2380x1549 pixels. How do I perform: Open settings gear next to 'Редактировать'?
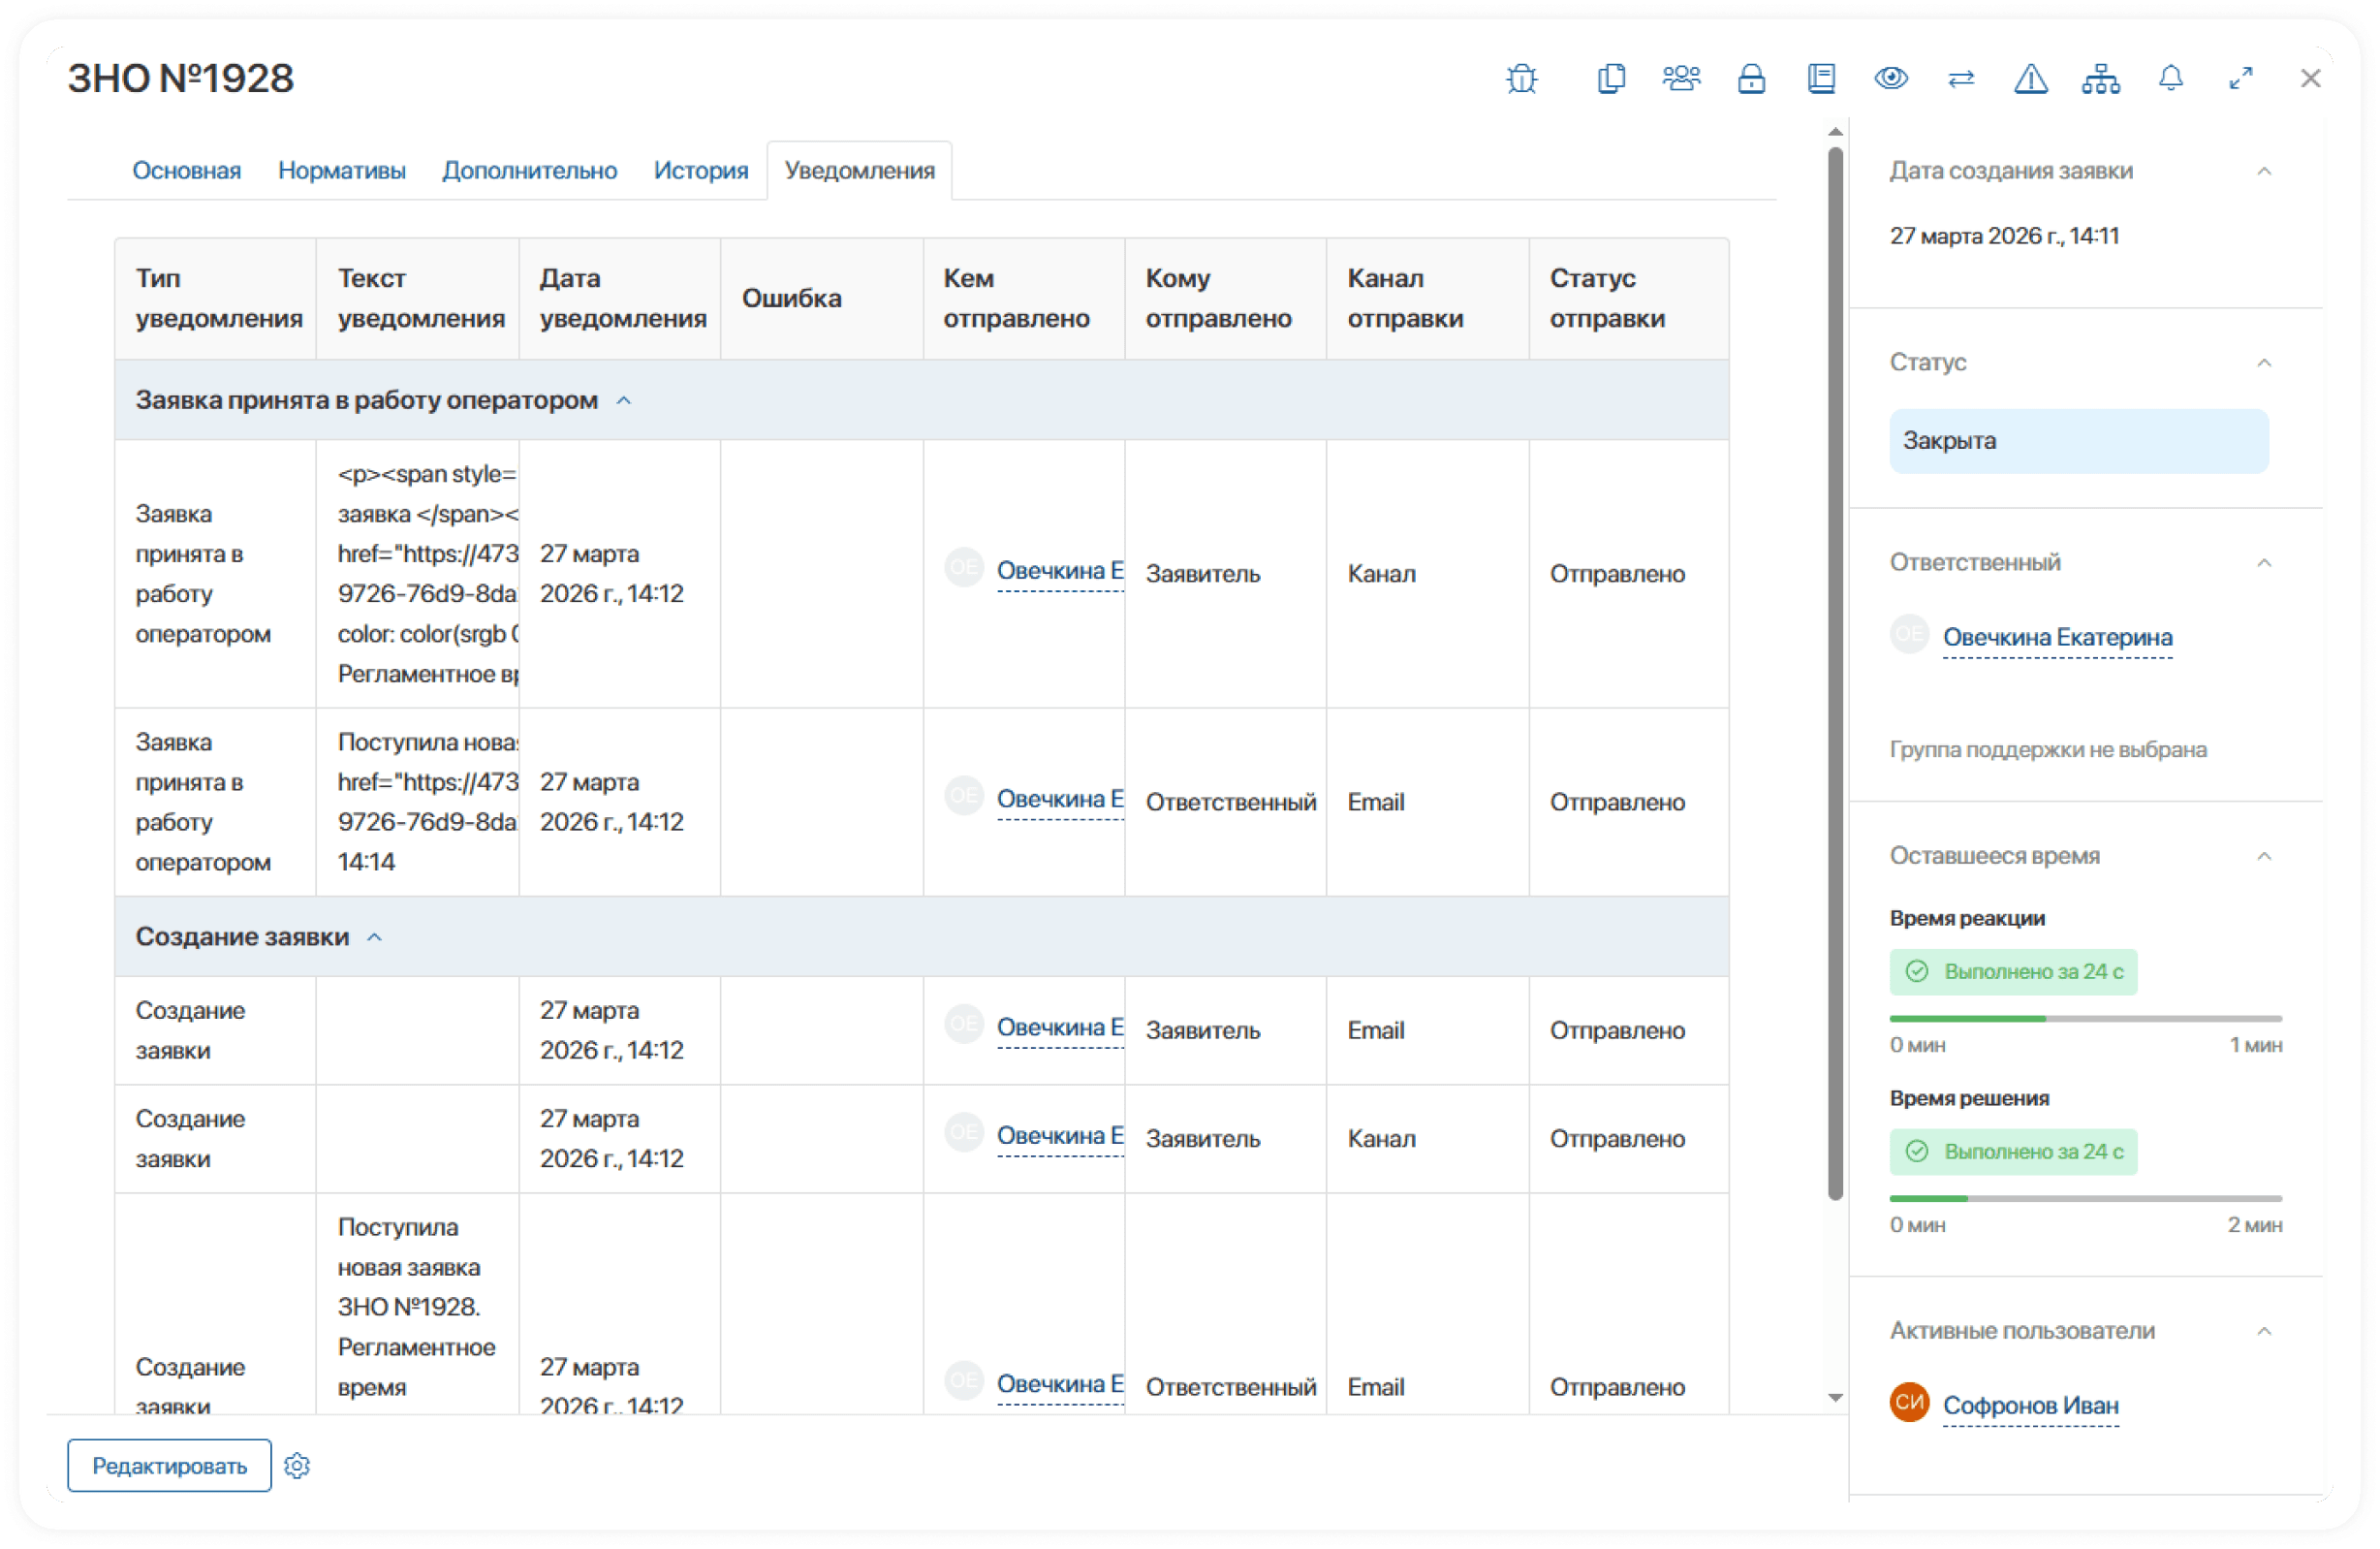[297, 1466]
